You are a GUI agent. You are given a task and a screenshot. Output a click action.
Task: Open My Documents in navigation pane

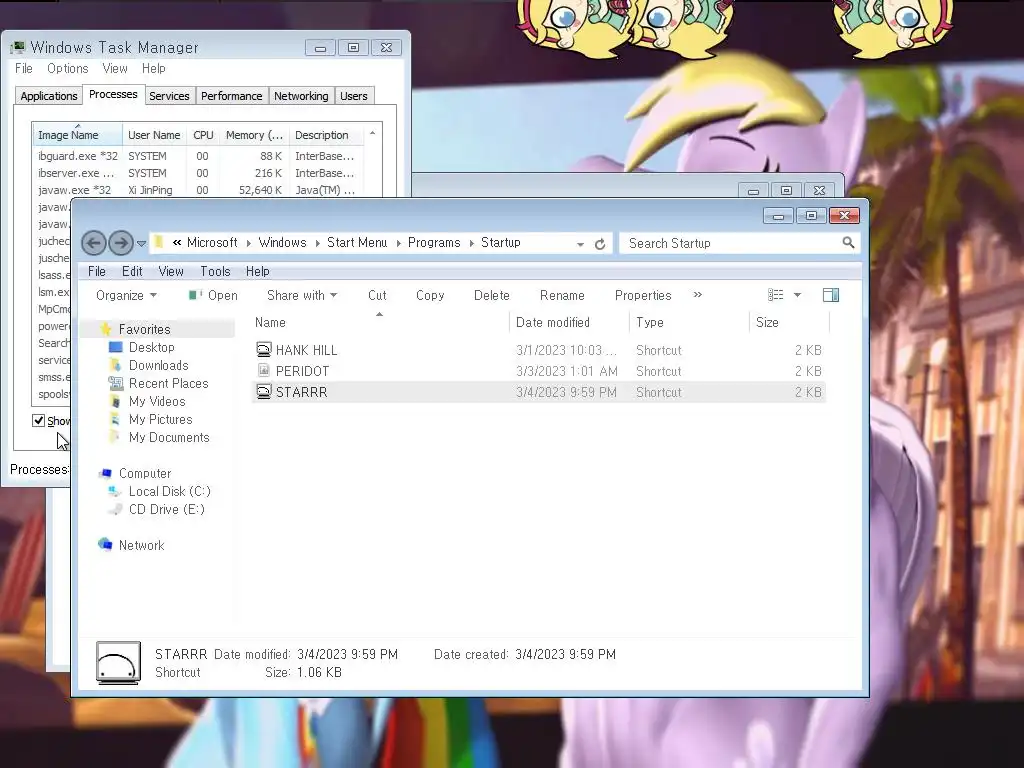point(168,438)
